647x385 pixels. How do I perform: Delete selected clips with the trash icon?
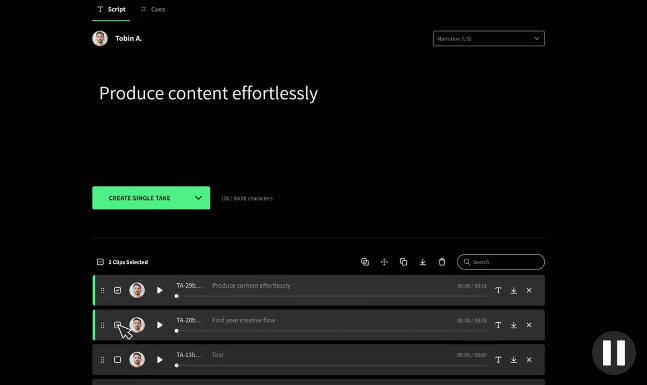(x=442, y=262)
